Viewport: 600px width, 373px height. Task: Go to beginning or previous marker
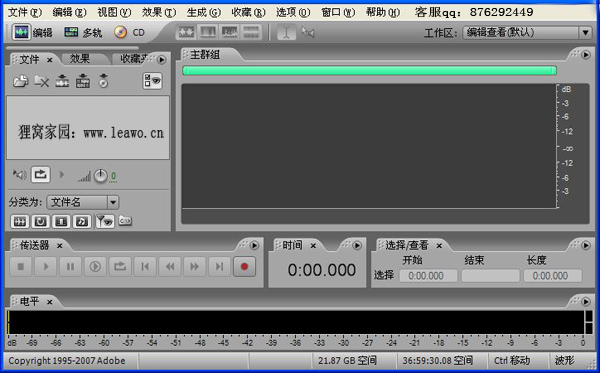145,266
